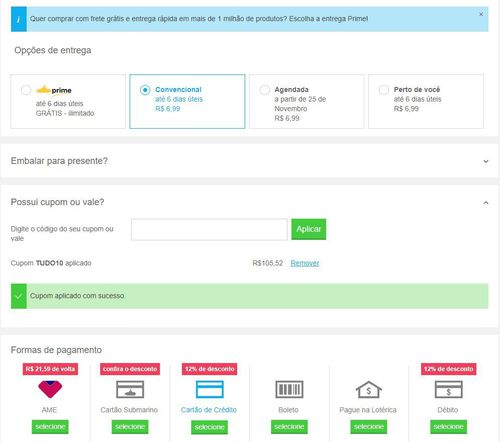
Task: Choose Perto de você delivery radio
Action: (x=384, y=90)
